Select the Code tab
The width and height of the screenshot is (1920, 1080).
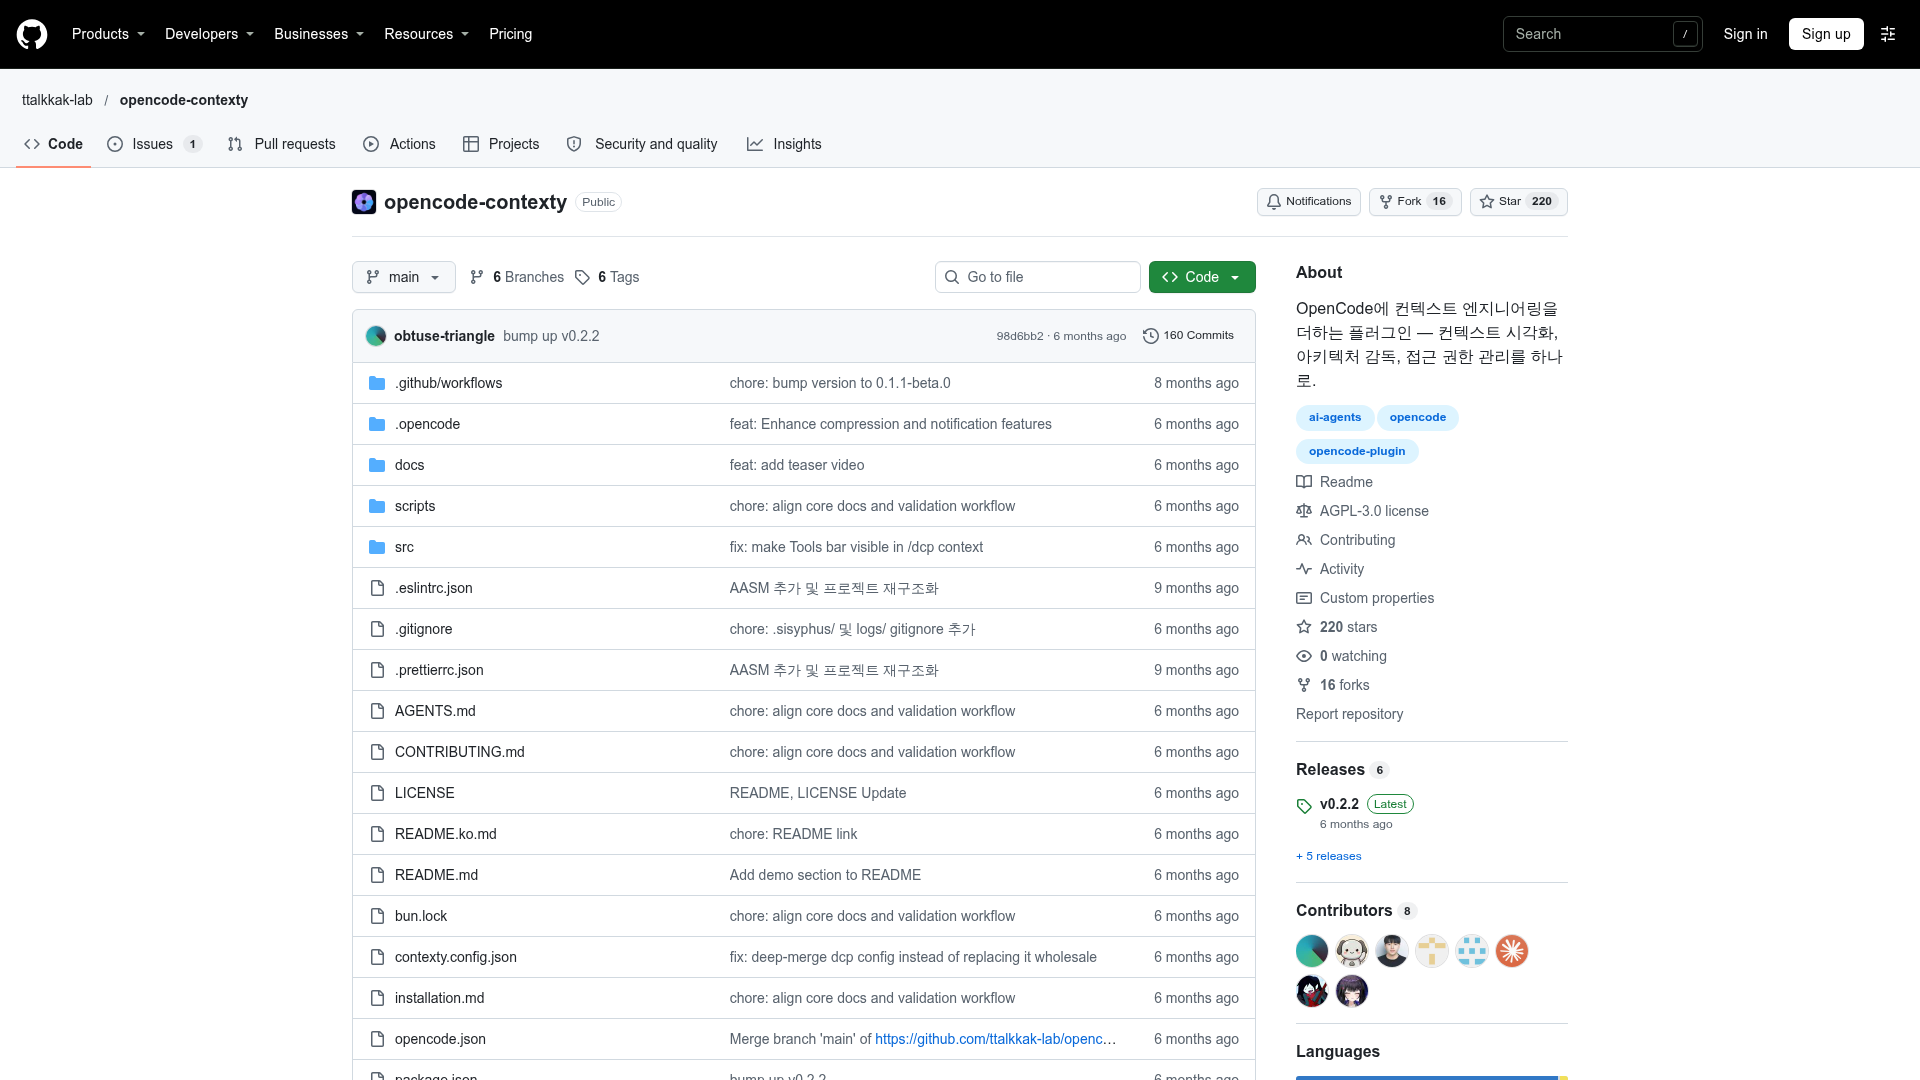click(54, 144)
